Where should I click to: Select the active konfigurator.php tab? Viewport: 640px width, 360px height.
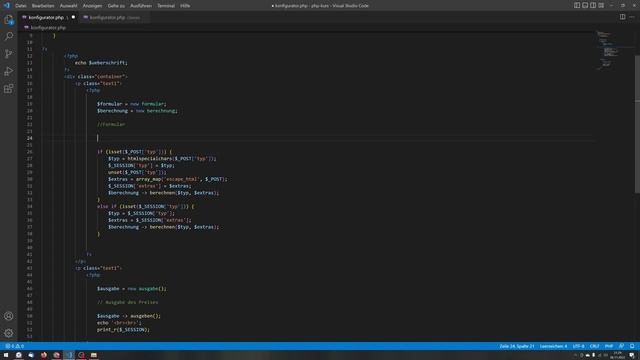[49, 18]
